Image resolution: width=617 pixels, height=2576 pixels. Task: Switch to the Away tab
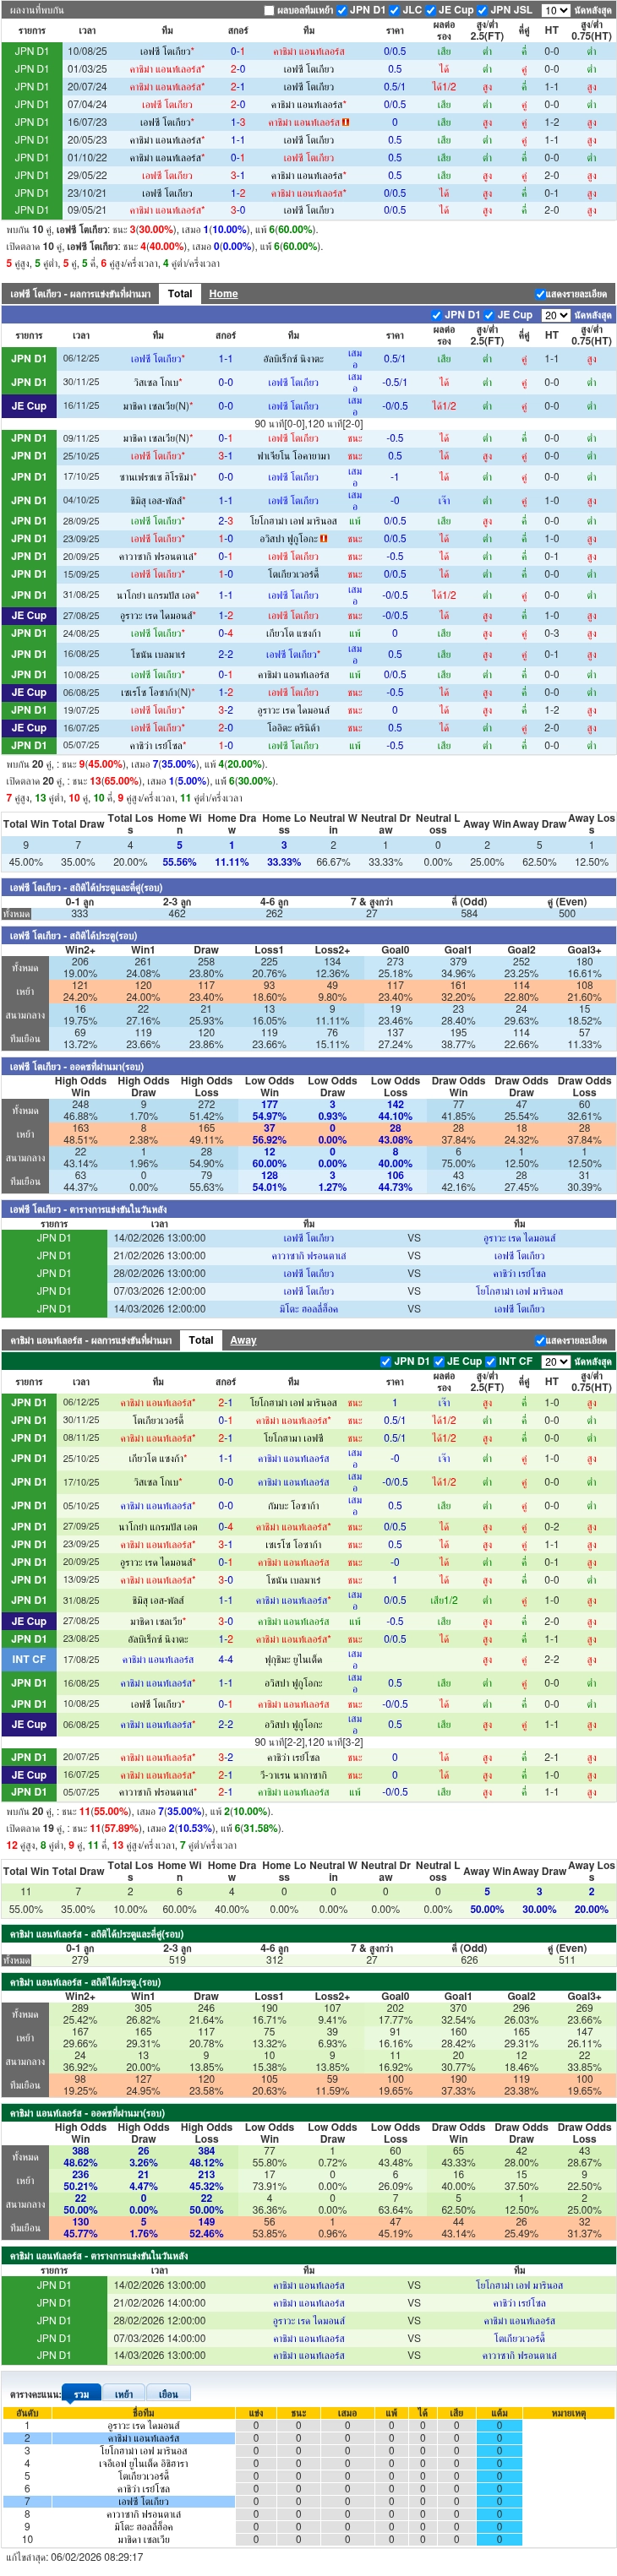243,1340
